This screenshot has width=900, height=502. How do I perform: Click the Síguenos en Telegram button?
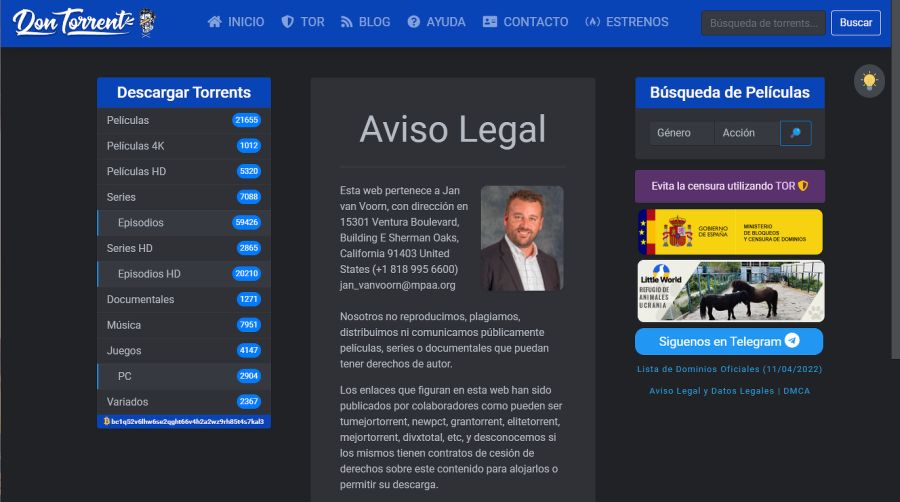[x=729, y=342]
